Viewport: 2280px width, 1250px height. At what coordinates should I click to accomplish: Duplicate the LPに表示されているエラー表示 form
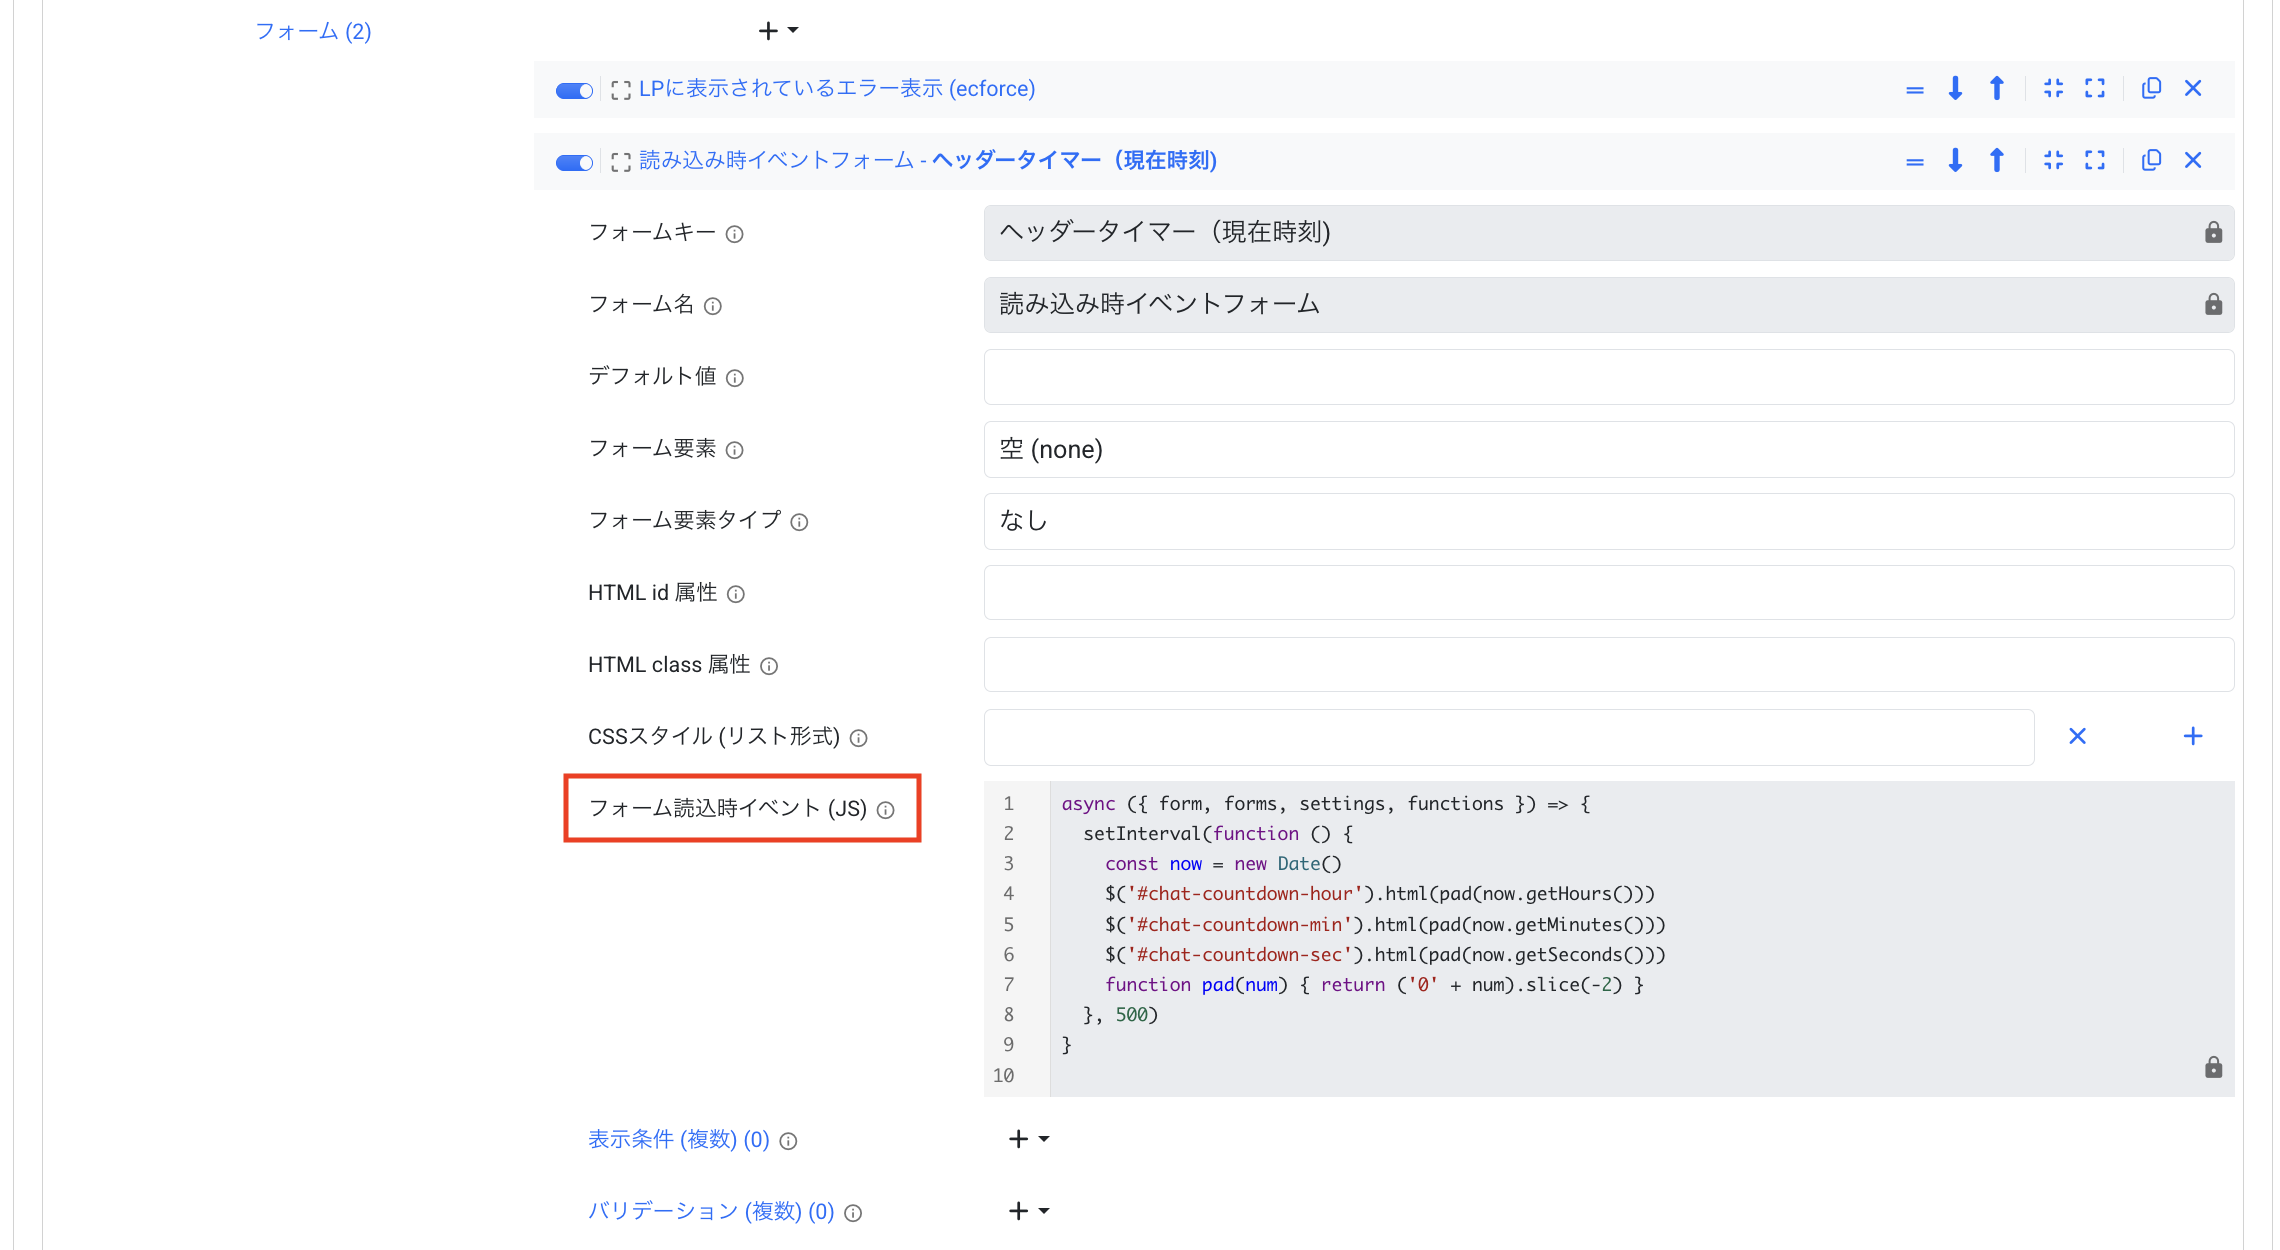(2151, 88)
